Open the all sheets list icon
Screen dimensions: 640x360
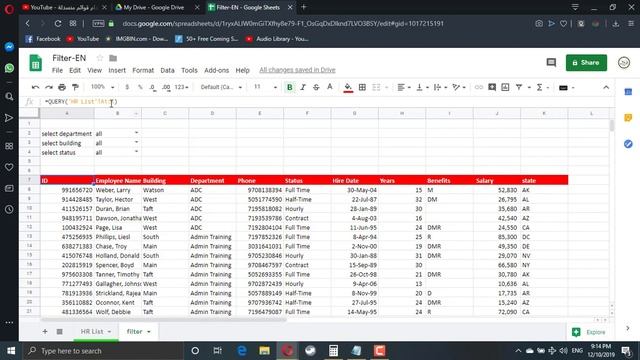tap(60, 331)
